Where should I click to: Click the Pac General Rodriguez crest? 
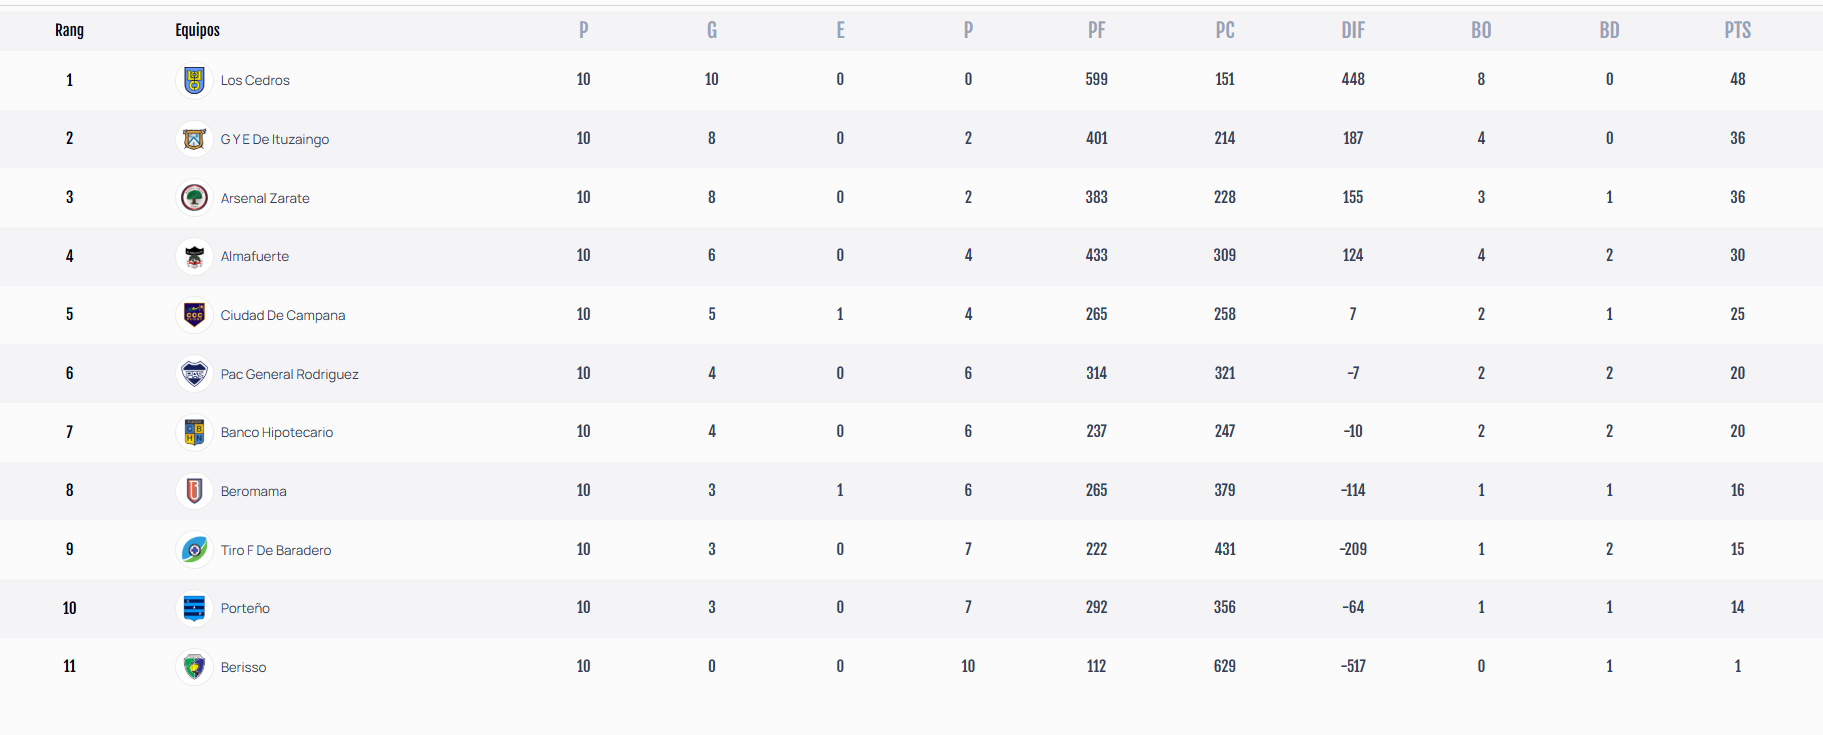click(x=194, y=374)
